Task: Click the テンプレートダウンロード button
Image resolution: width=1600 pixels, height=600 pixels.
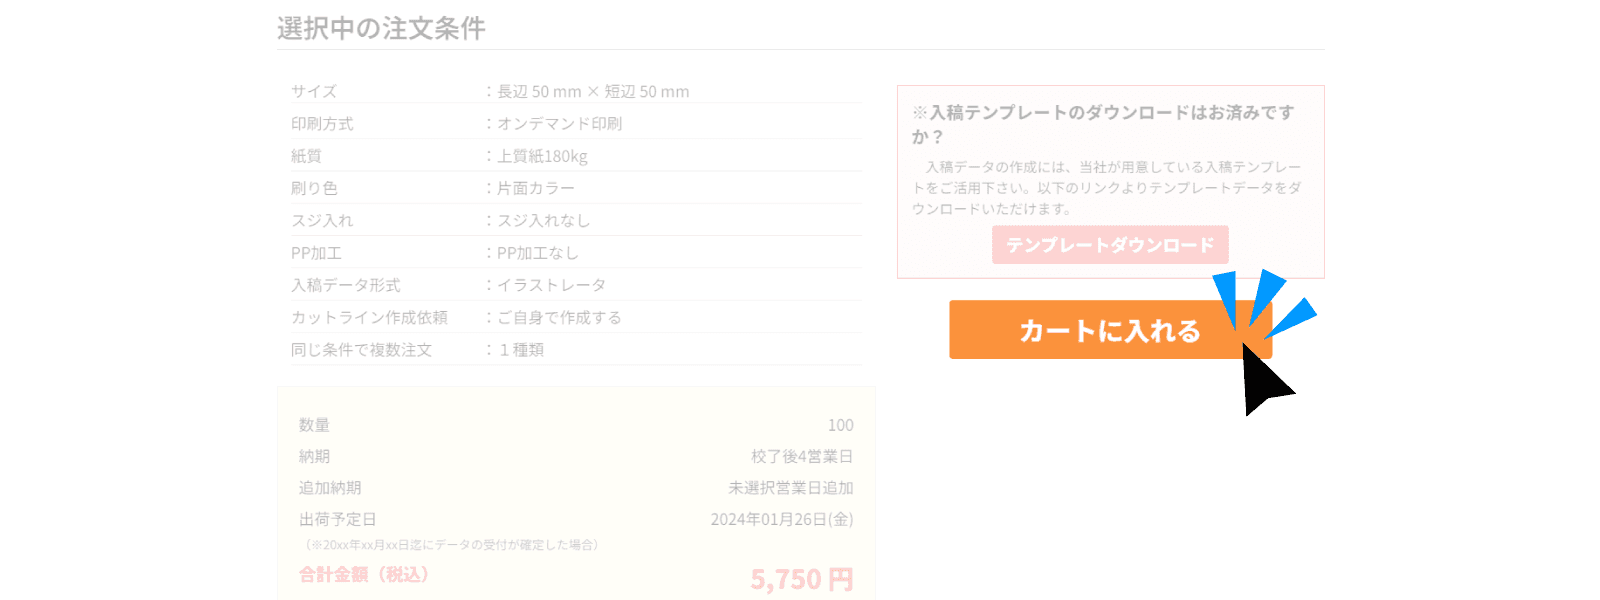Action: [1110, 244]
